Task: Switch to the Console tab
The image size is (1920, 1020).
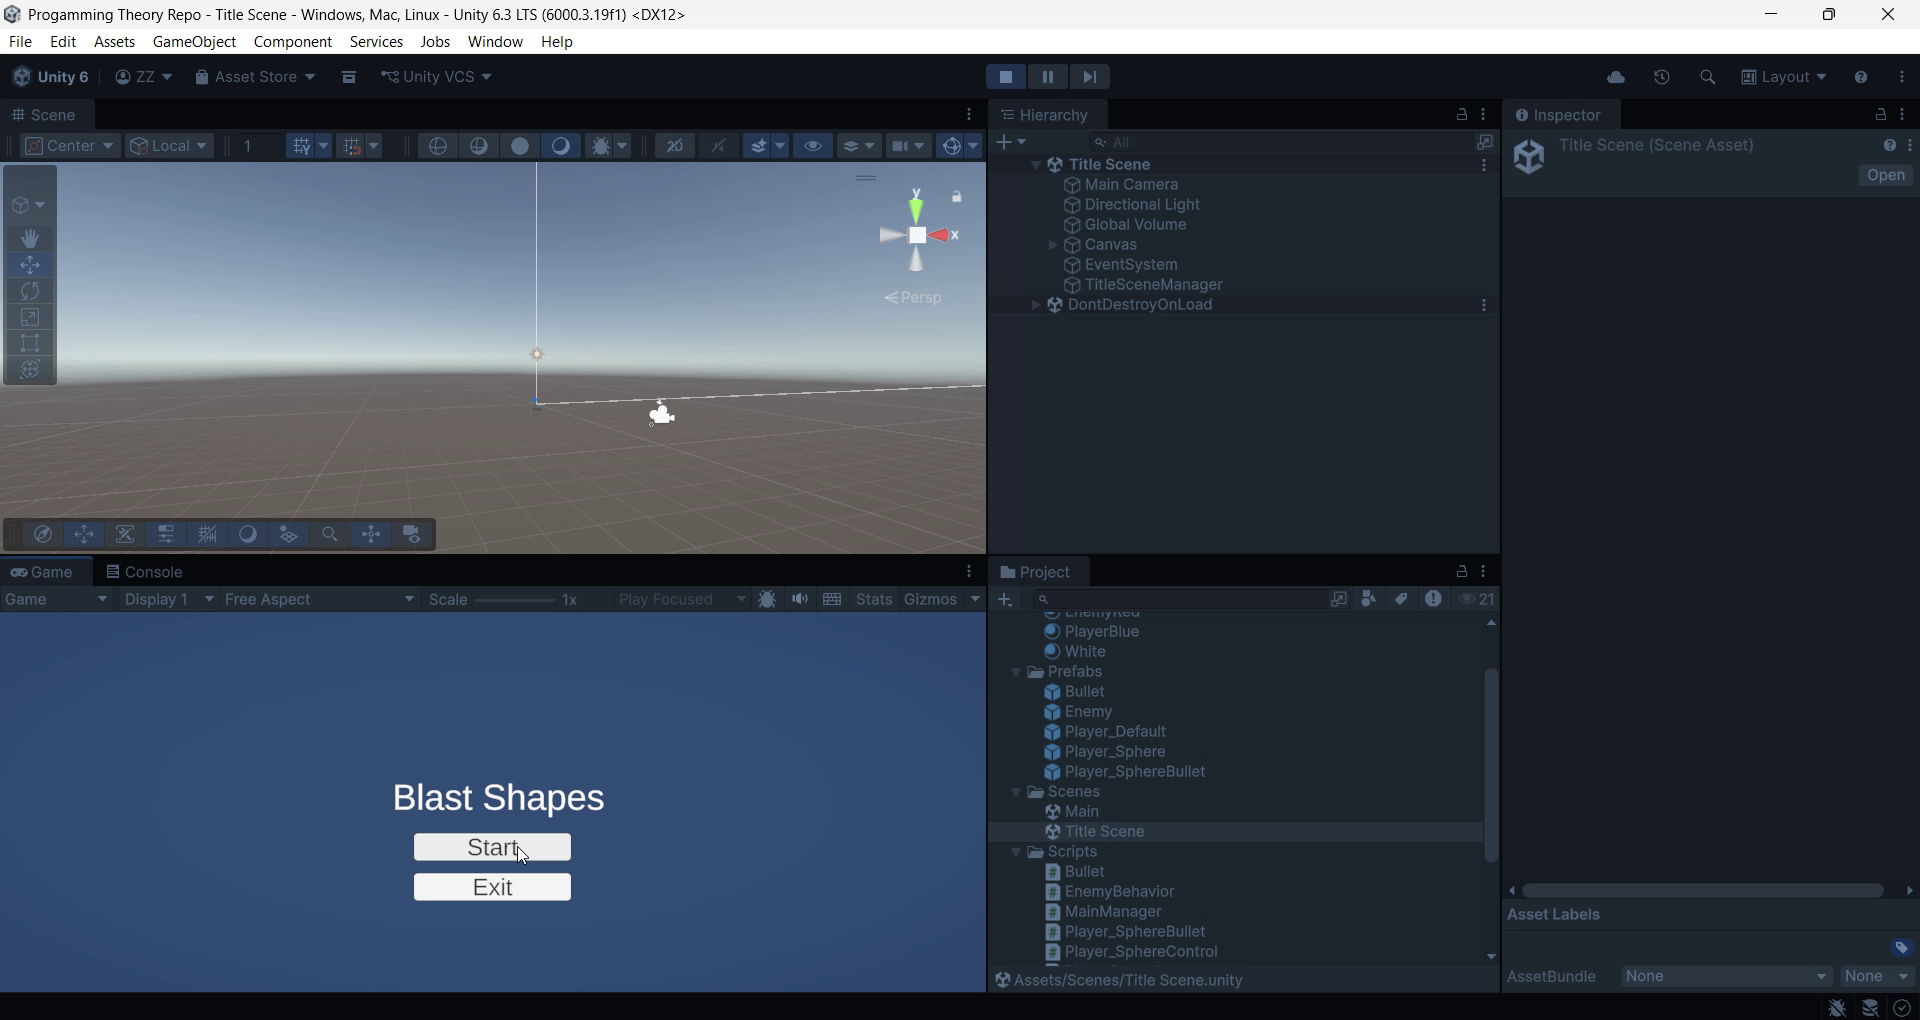Action: pos(145,572)
